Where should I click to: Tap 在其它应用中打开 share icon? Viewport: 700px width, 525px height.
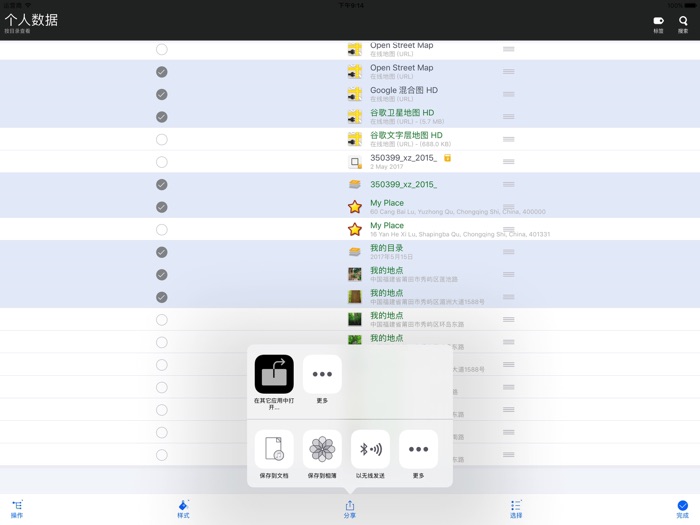point(274,375)
